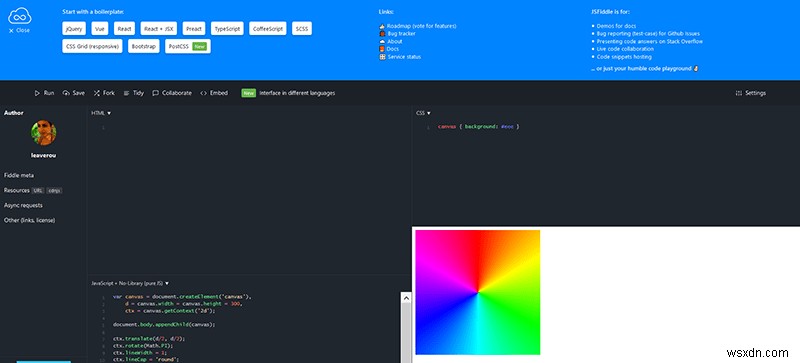The width and height of the screenshot is (800, 363).
Task: Expand the Async requests section
Action: [23, 205]
